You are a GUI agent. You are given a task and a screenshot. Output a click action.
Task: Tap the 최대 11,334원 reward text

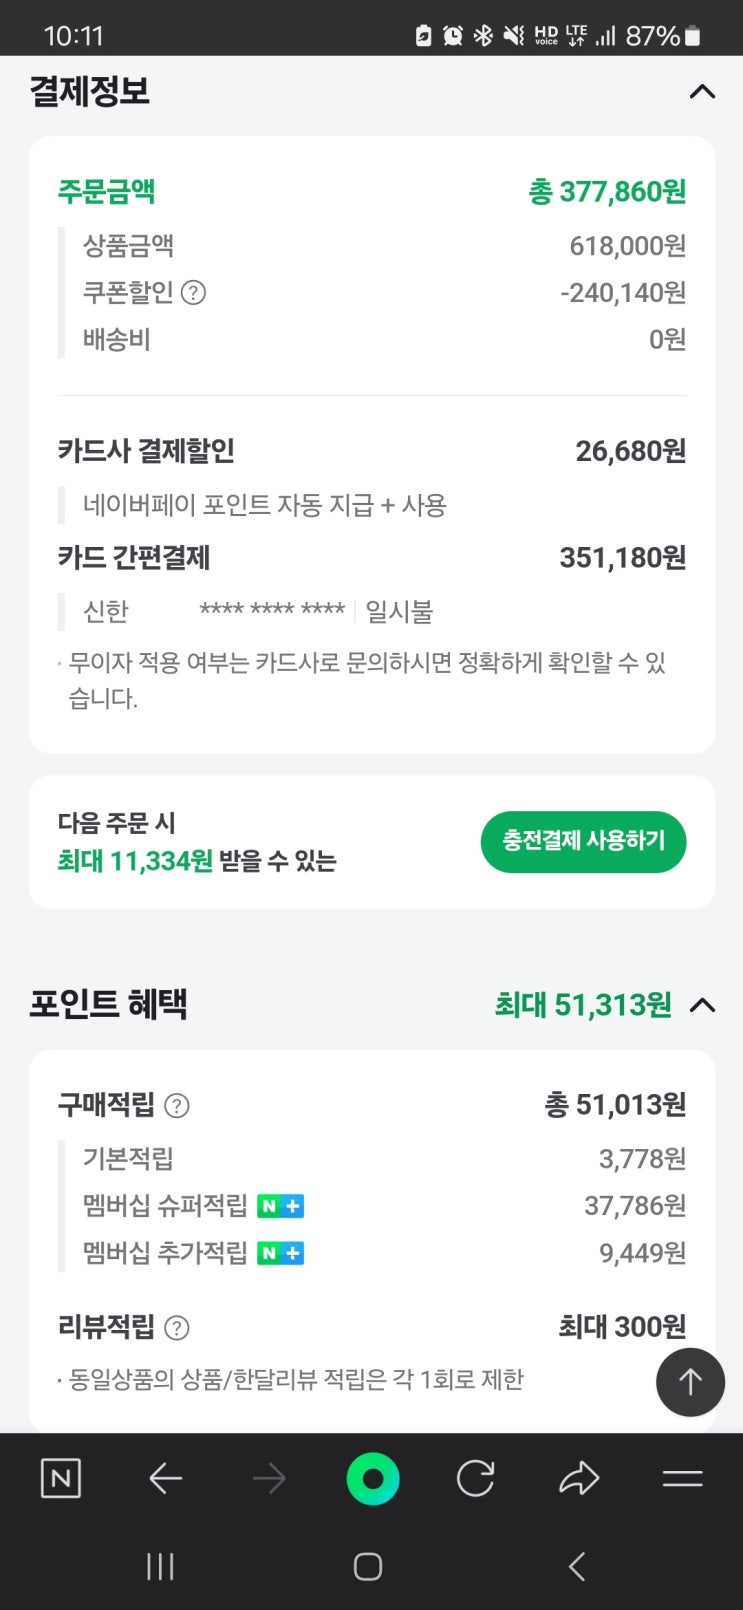[x=135, y=861]
